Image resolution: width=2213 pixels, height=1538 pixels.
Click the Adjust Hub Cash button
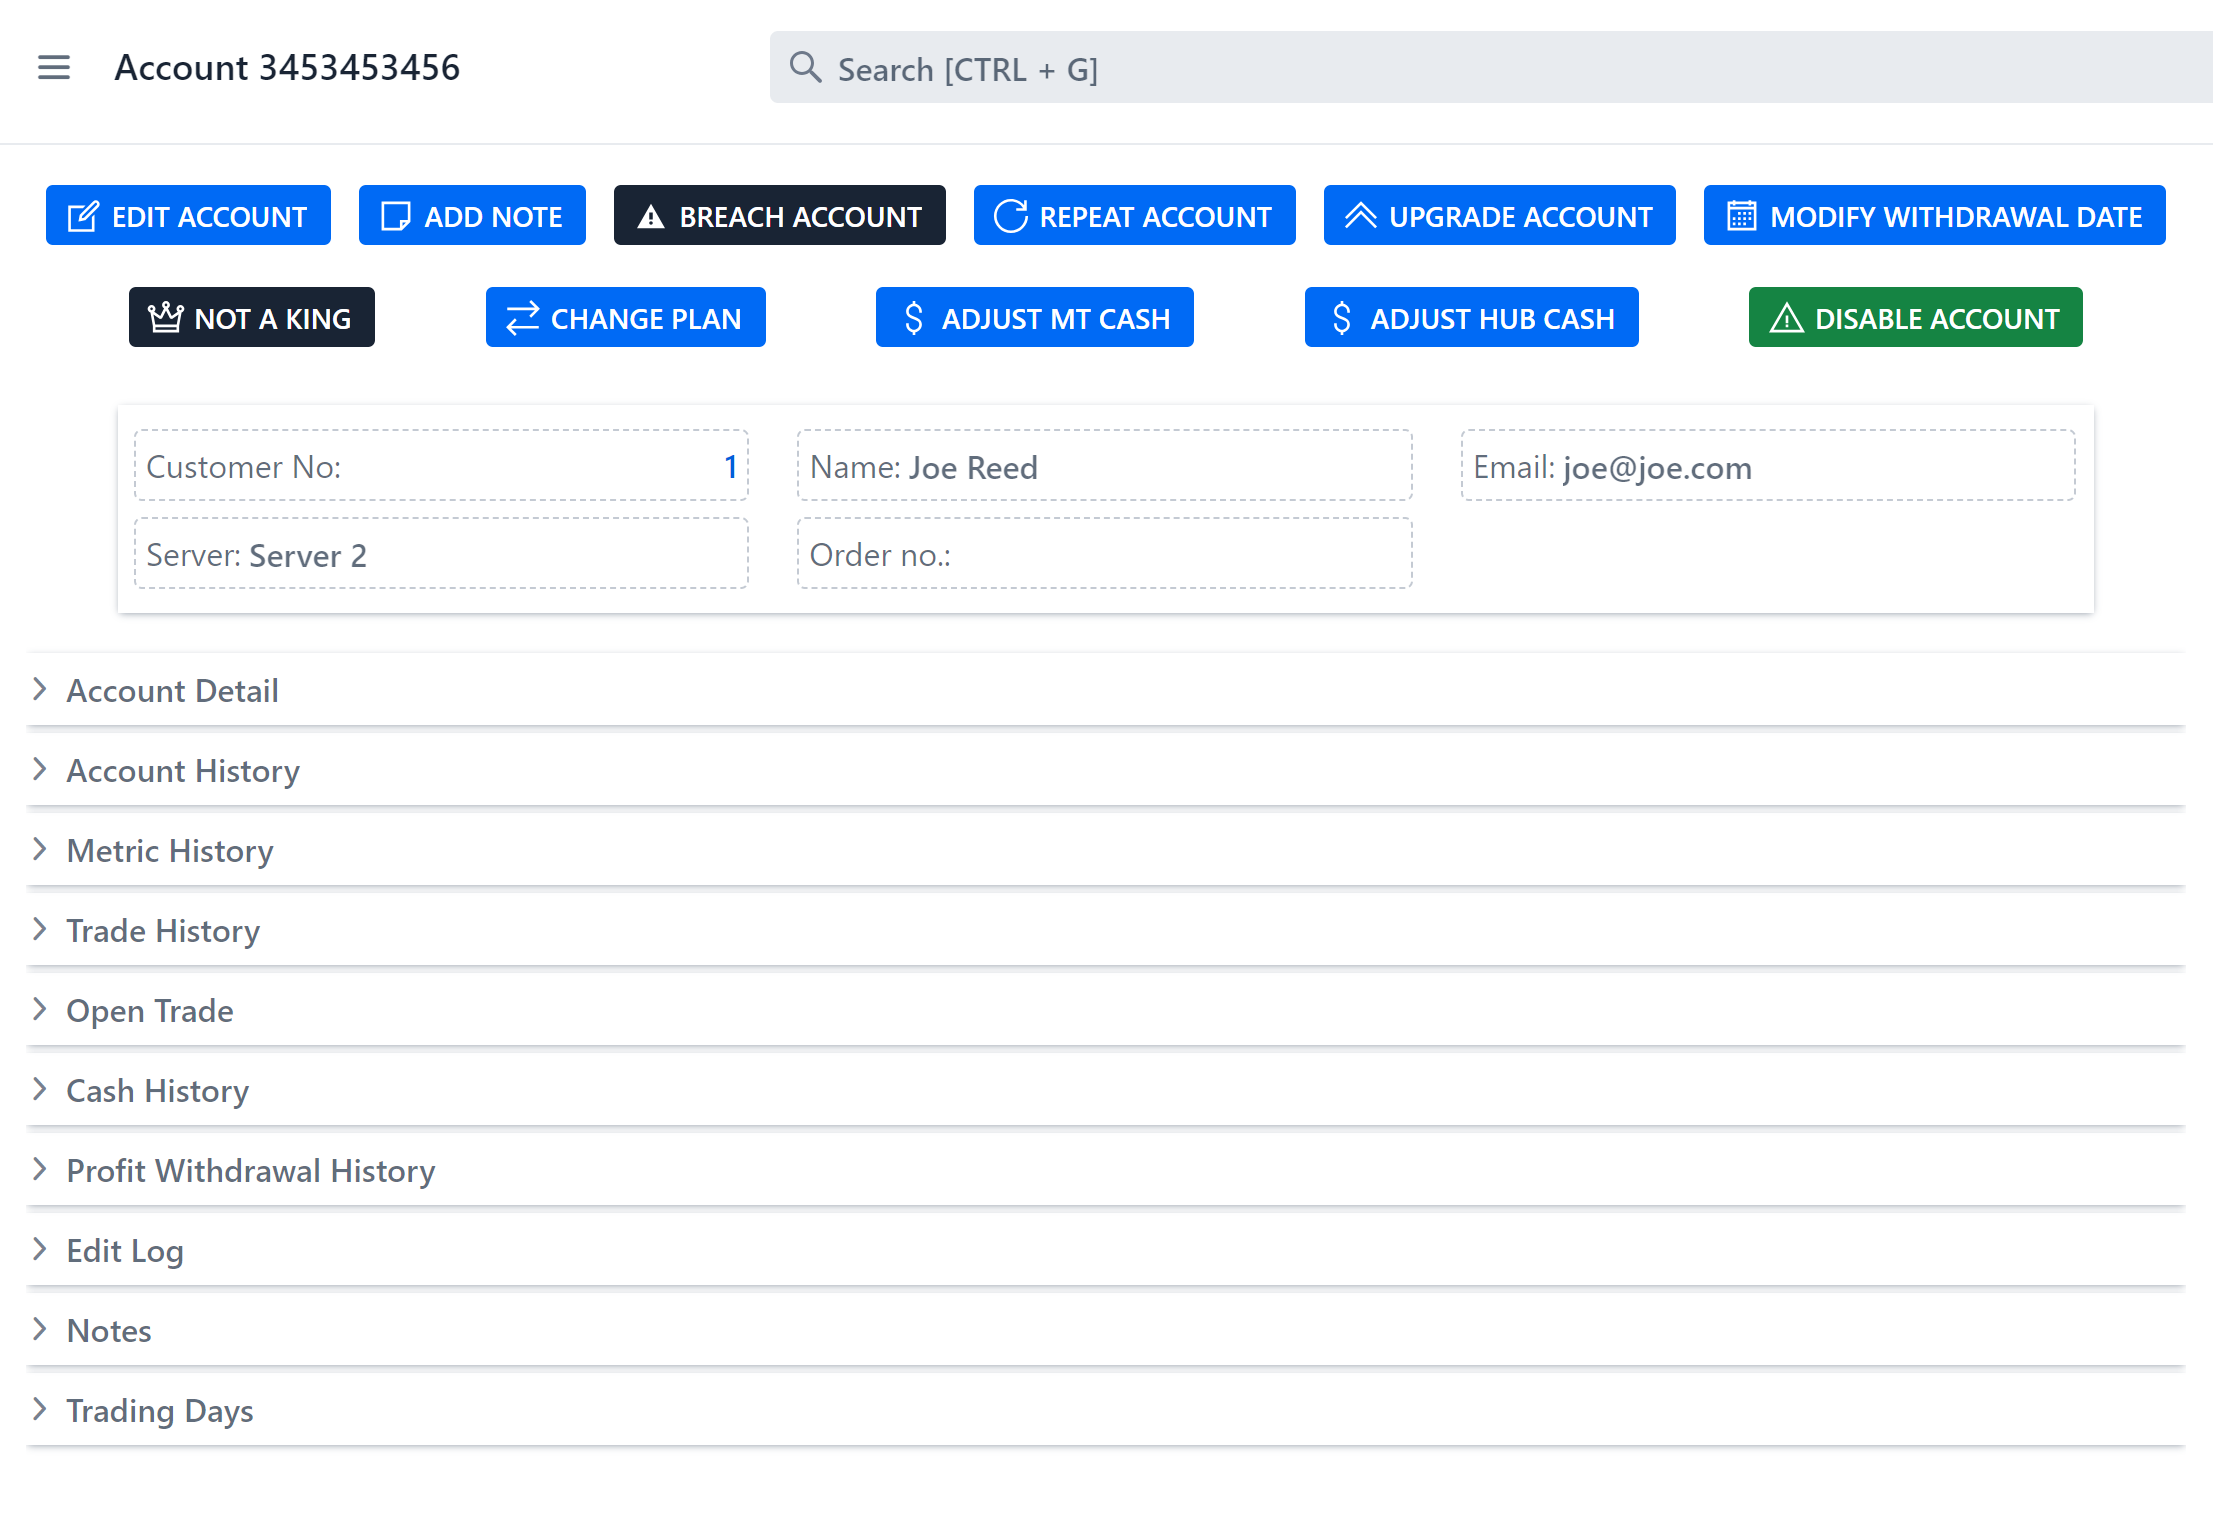pyautogui.click(x=1470, y=317)
